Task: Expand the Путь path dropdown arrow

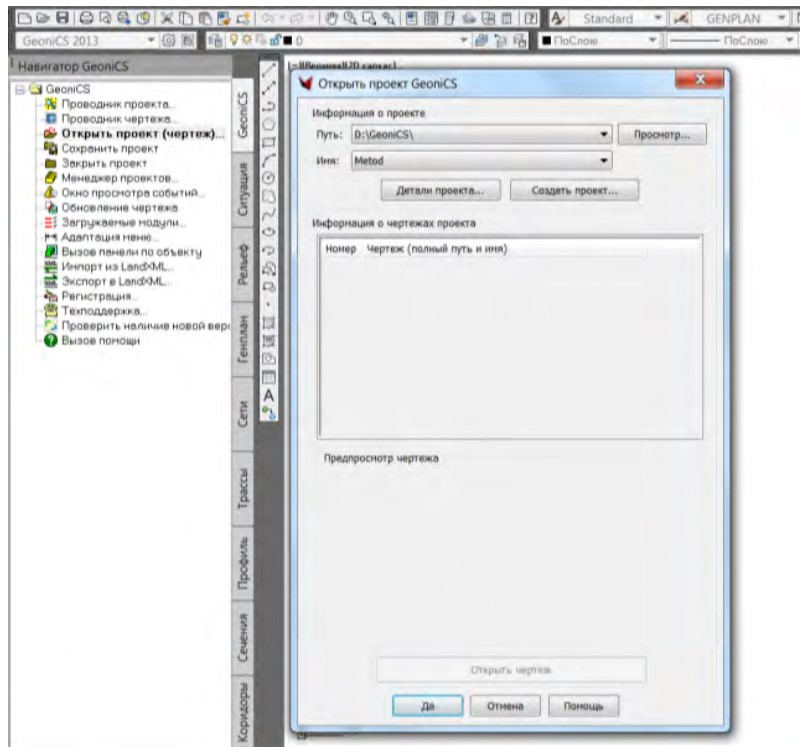Action: (x=603, y=135)
